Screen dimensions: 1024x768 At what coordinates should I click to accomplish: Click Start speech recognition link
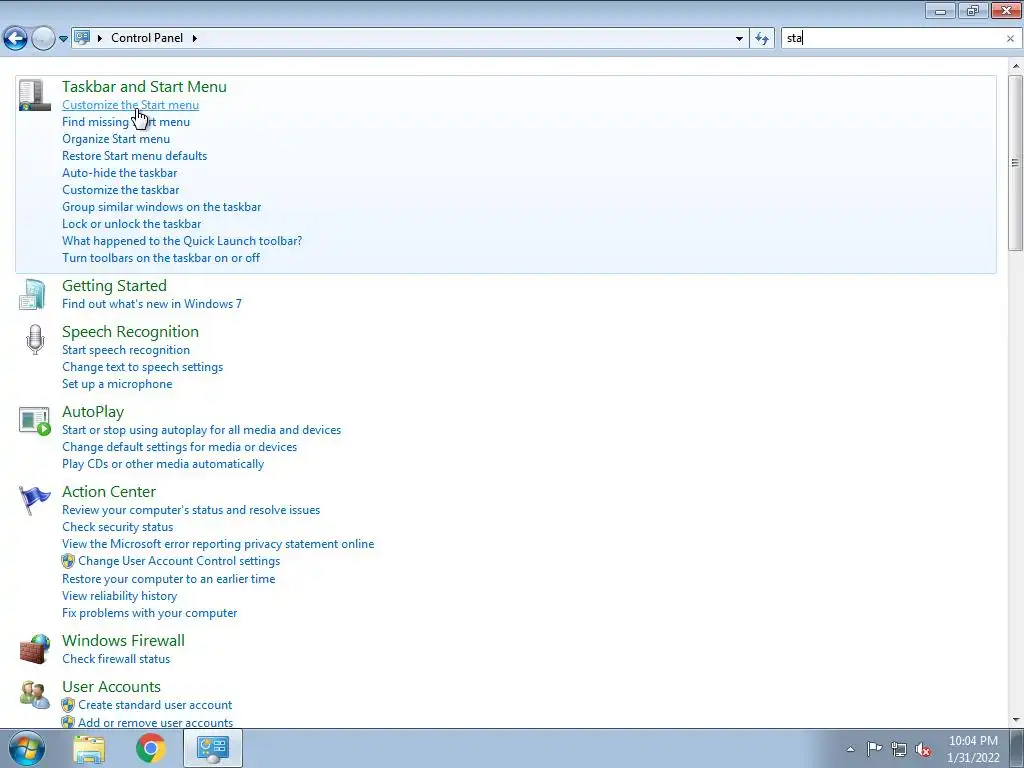click(126, 350)
